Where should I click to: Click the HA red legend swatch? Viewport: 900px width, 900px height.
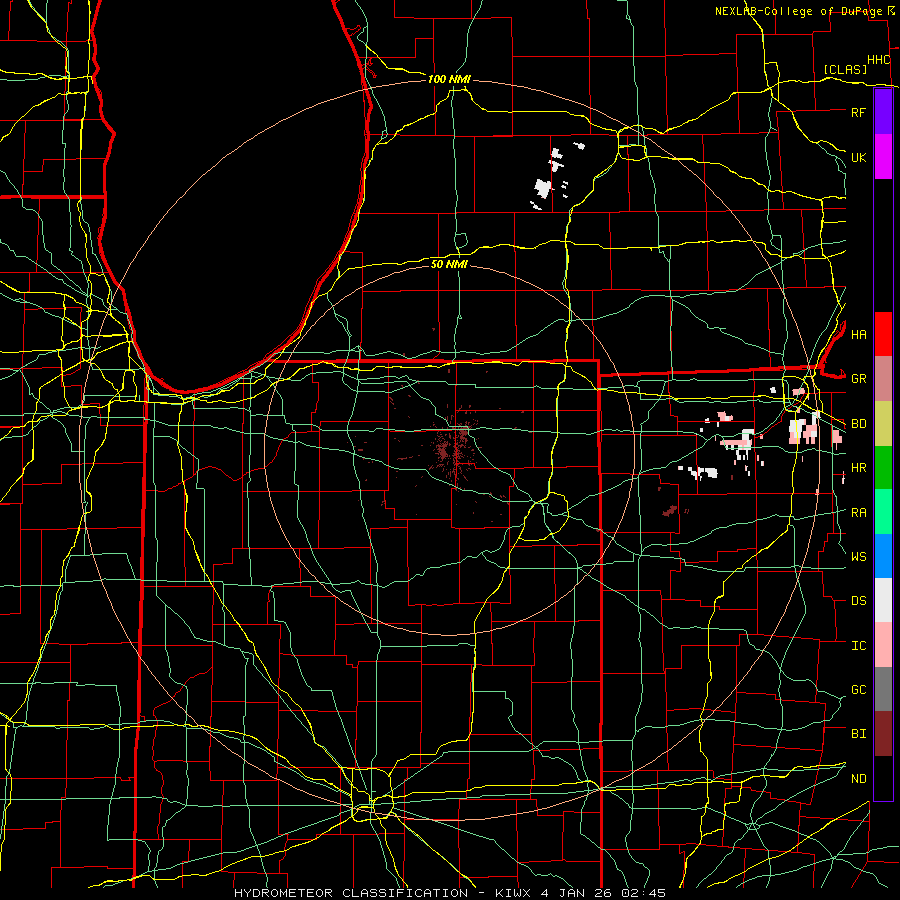click(x=883, y=334)
